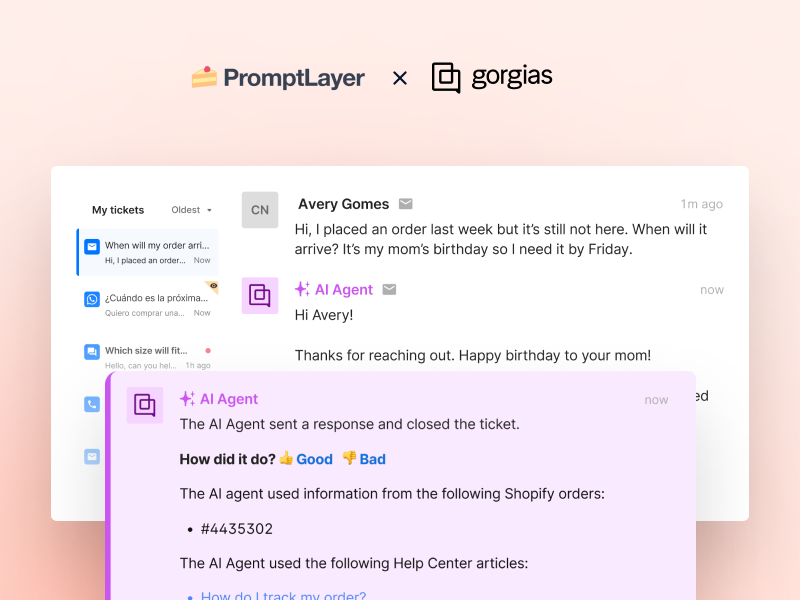Click the sparkle icon beside AI Agent in conversation
The width and height of the screenshot is (800, 600).
coord(302,289)
